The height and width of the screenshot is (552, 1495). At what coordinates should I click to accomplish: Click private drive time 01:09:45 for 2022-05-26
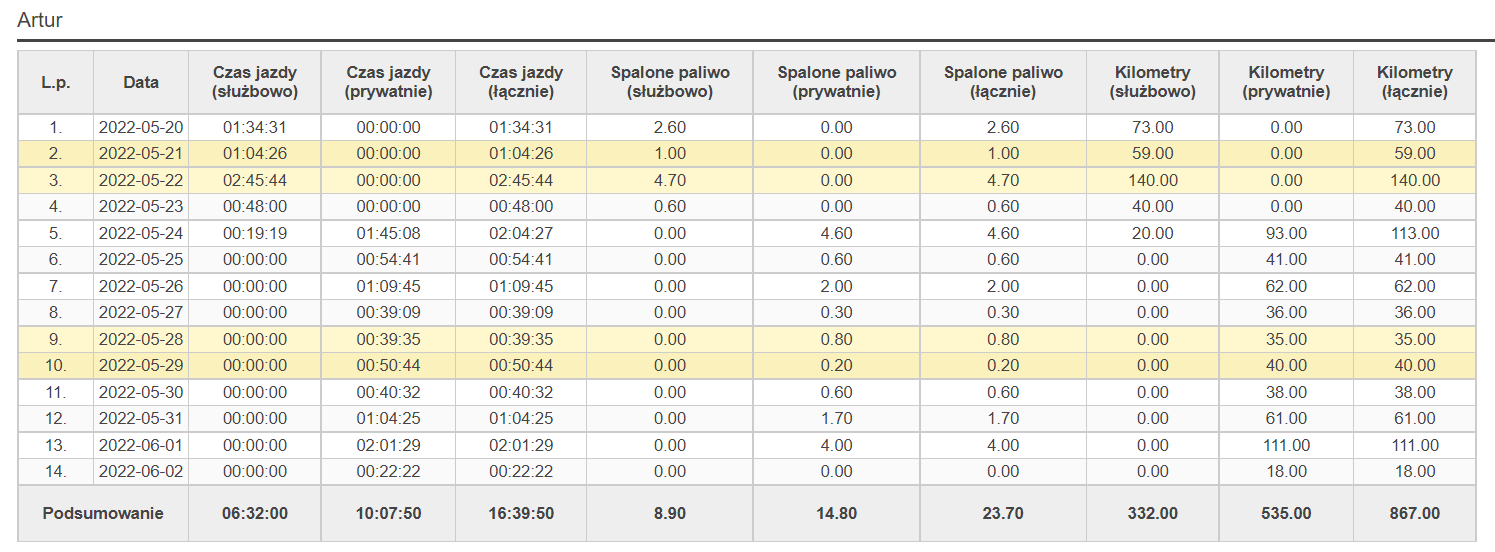point(388,287)
